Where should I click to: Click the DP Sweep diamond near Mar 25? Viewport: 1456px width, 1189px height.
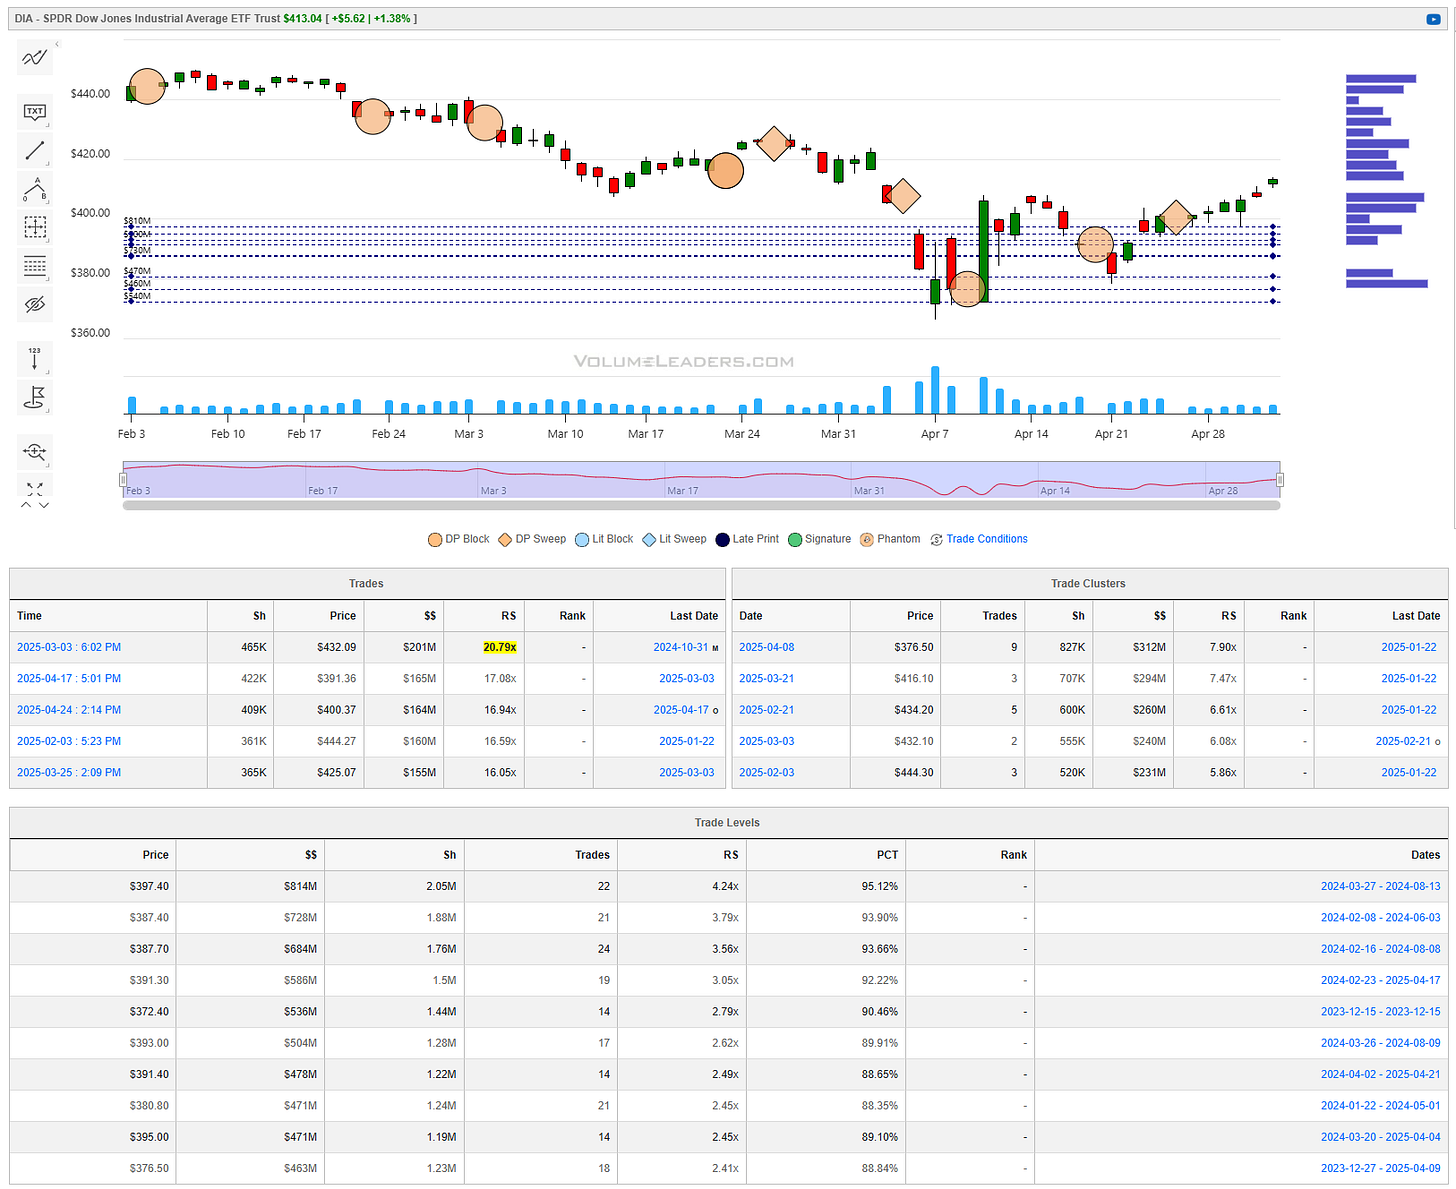click(773, 143)
